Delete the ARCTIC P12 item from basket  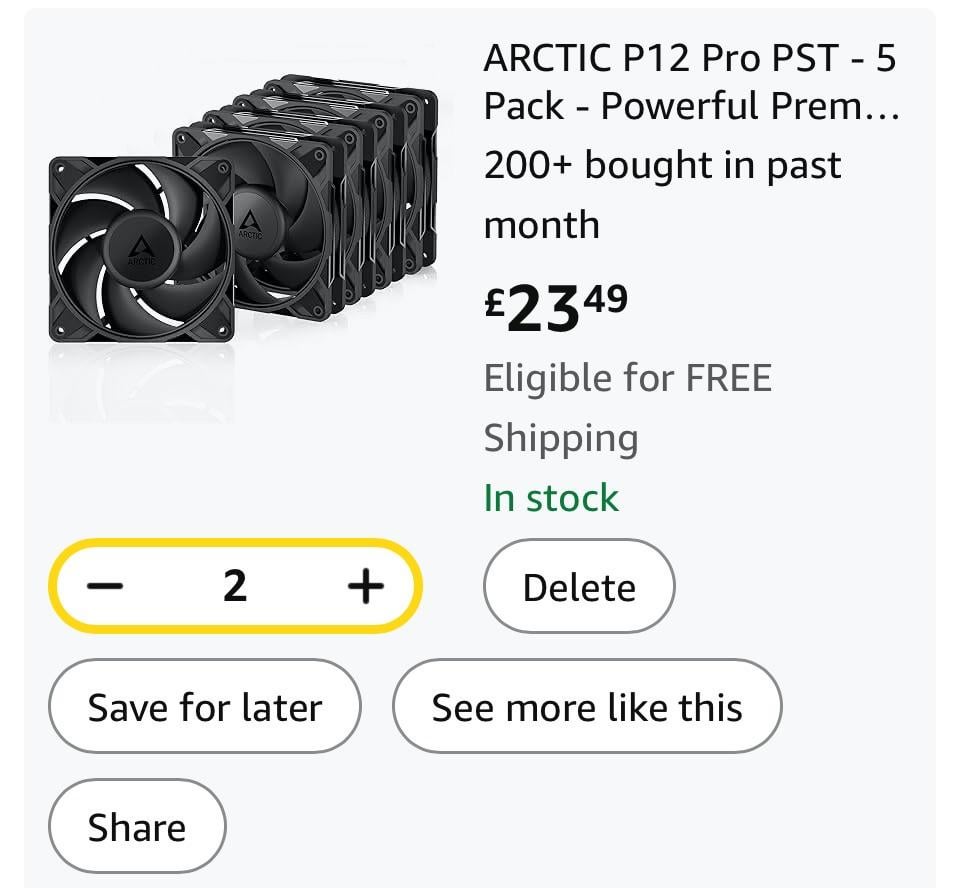tap(579, 586)
